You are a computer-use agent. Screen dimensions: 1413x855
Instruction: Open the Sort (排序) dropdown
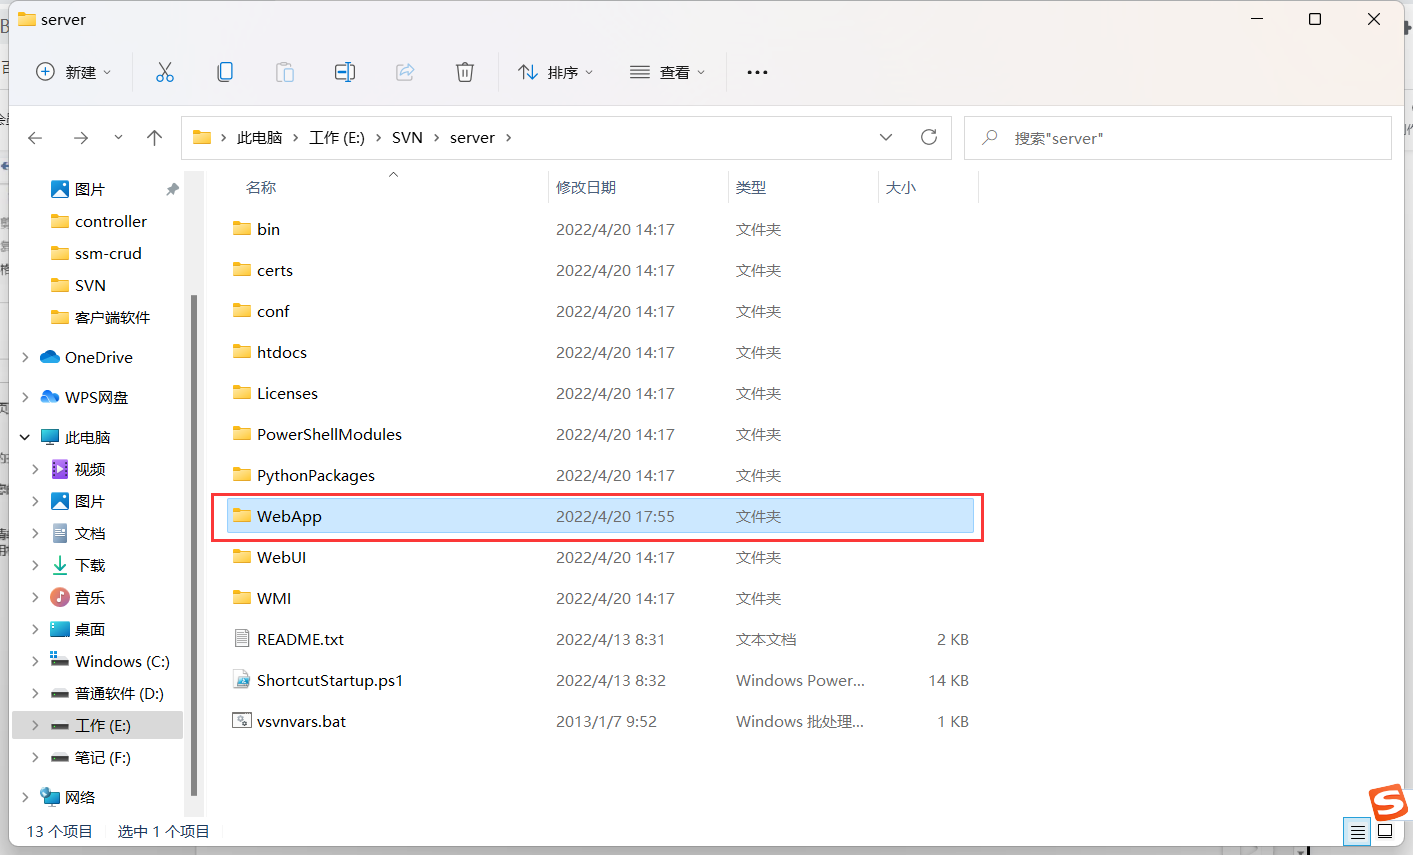(556, 72)
